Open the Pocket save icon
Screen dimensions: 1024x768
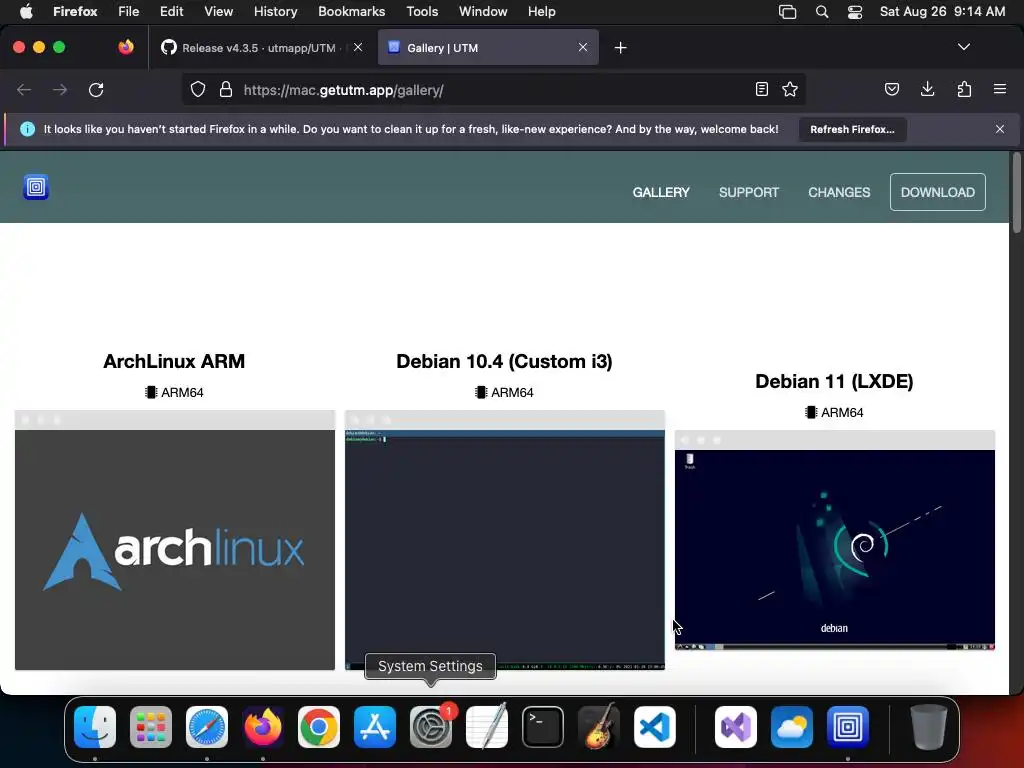(892, 89)
